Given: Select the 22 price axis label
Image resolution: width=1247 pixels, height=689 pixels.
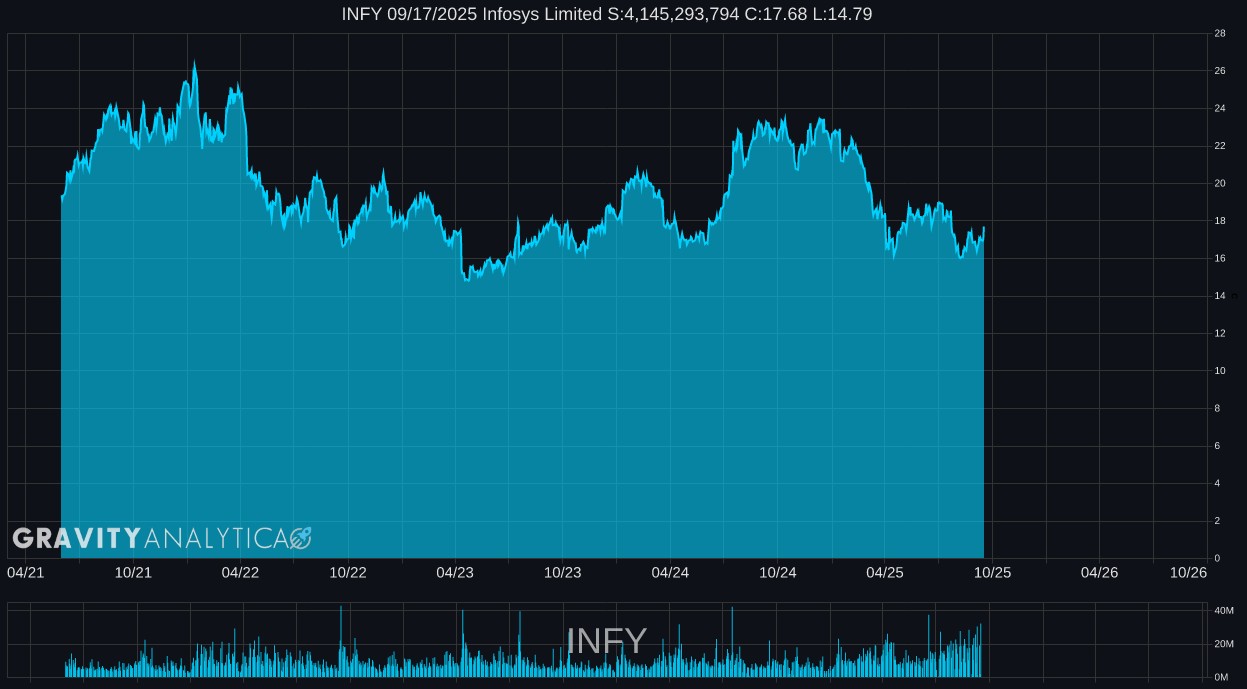Looking at the screenshot, I should pyautogui.click(x=1220, y=146).
